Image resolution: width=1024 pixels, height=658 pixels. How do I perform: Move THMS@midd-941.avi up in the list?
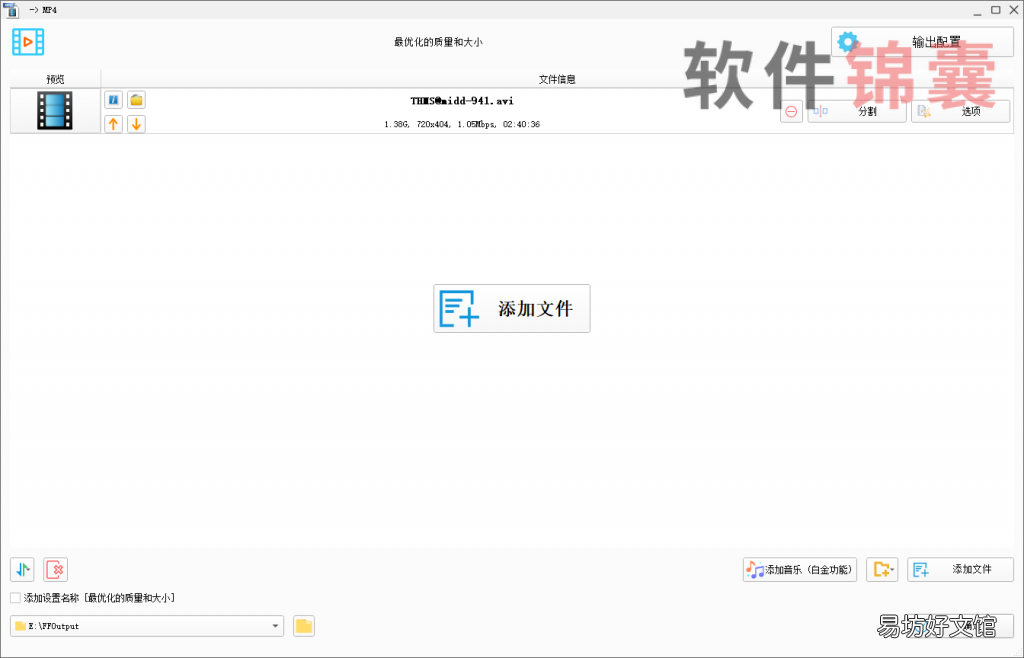pos(114,123)
